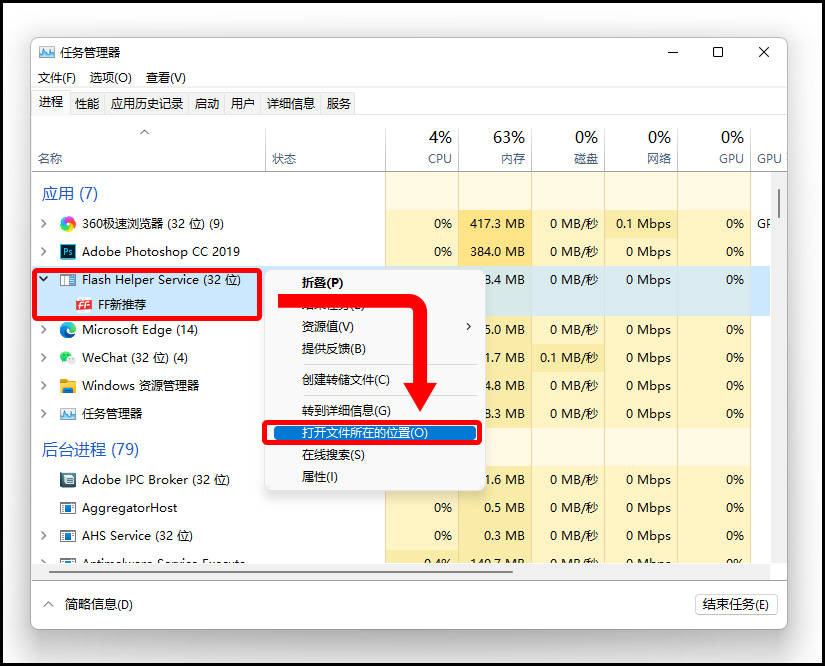Click the AHS Service process icon
Image resolution: width=825 pixels, height=666 pixels.
pos(68,536)
